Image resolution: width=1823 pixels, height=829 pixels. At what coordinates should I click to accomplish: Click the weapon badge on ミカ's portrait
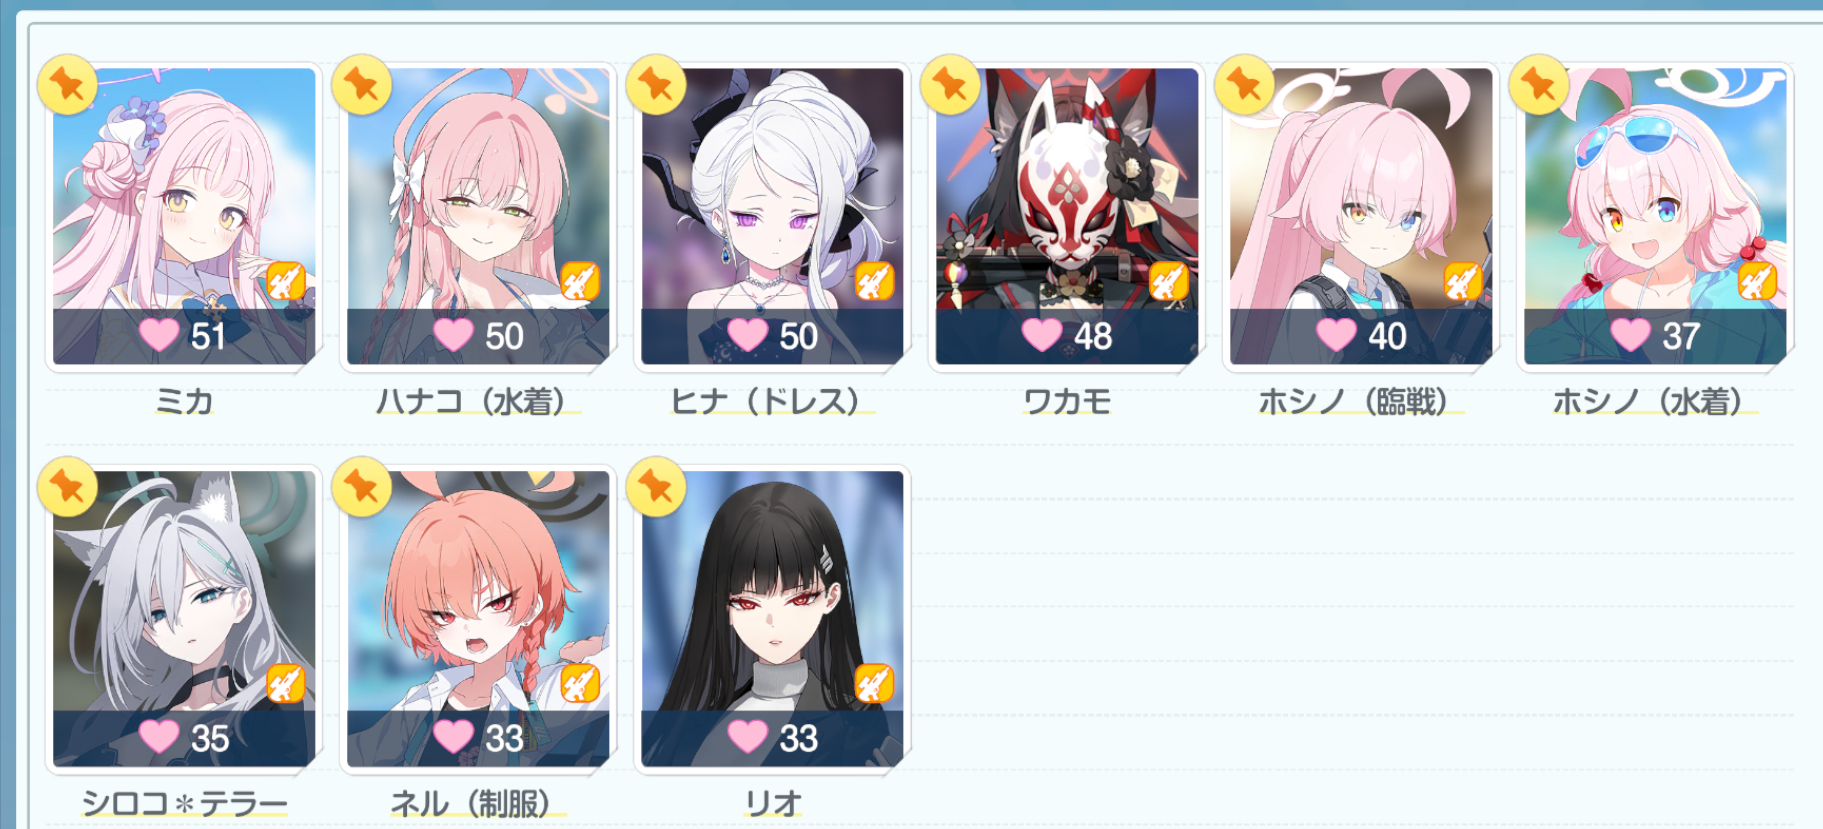pos(285,281)
